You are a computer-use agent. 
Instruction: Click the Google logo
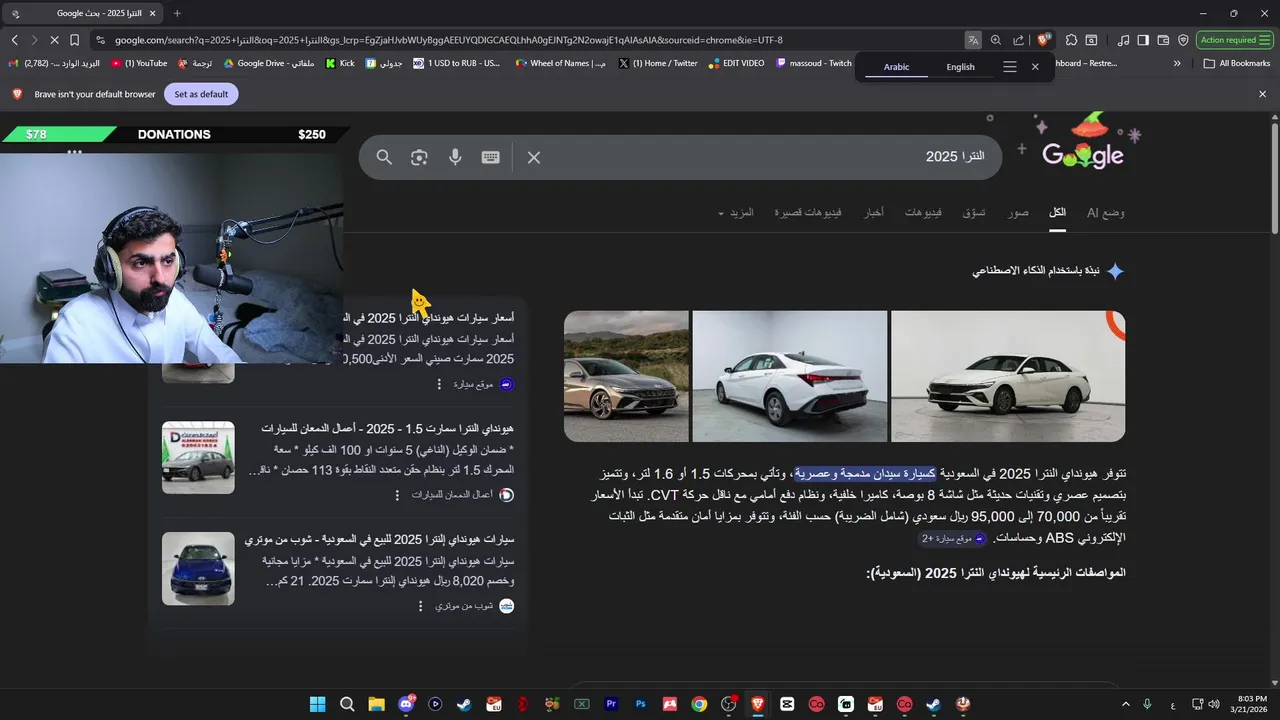(x=1083, y=154)
